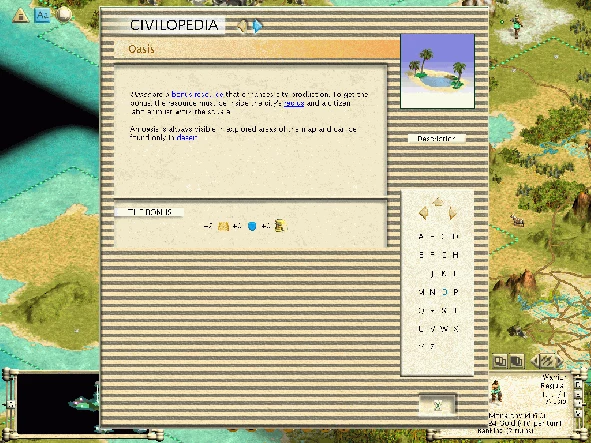Image resolution: width=591 pixels, height=443 pixels.
Task: Click the Warrior unit portrait
Action: [x=497, y=391]
